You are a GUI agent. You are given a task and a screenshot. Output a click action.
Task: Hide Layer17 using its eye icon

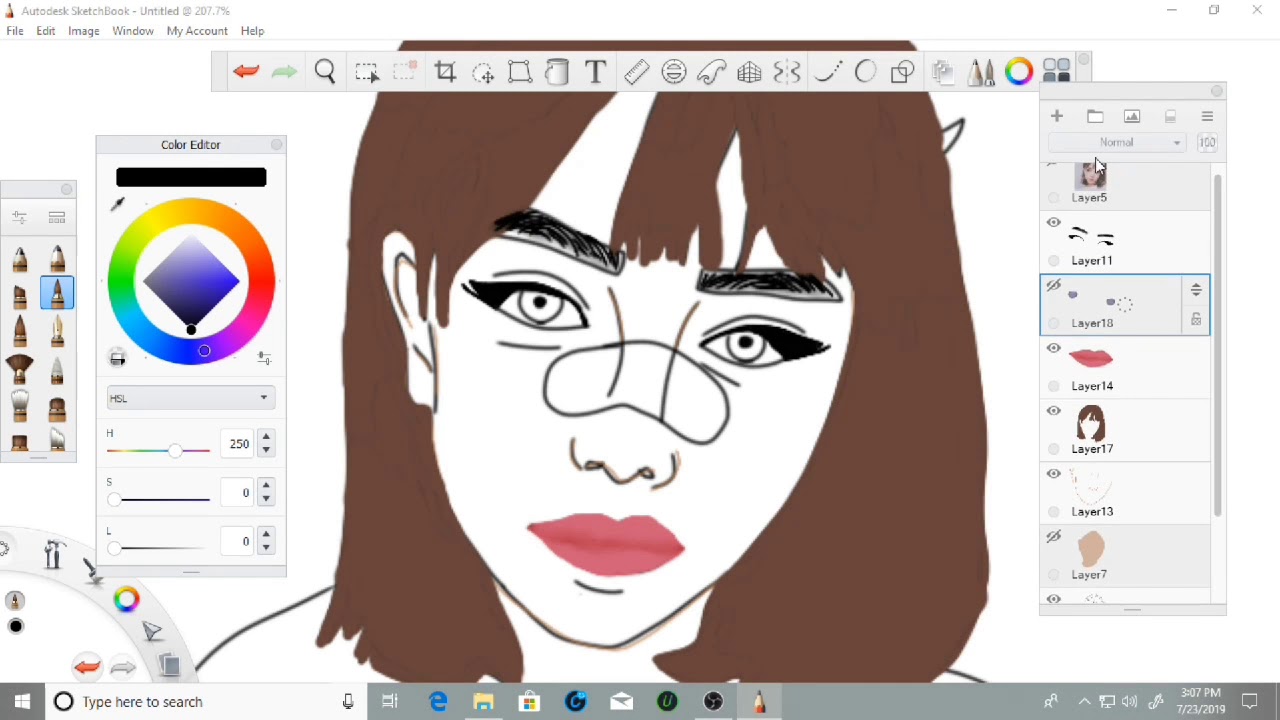[x=1054, y=411]
